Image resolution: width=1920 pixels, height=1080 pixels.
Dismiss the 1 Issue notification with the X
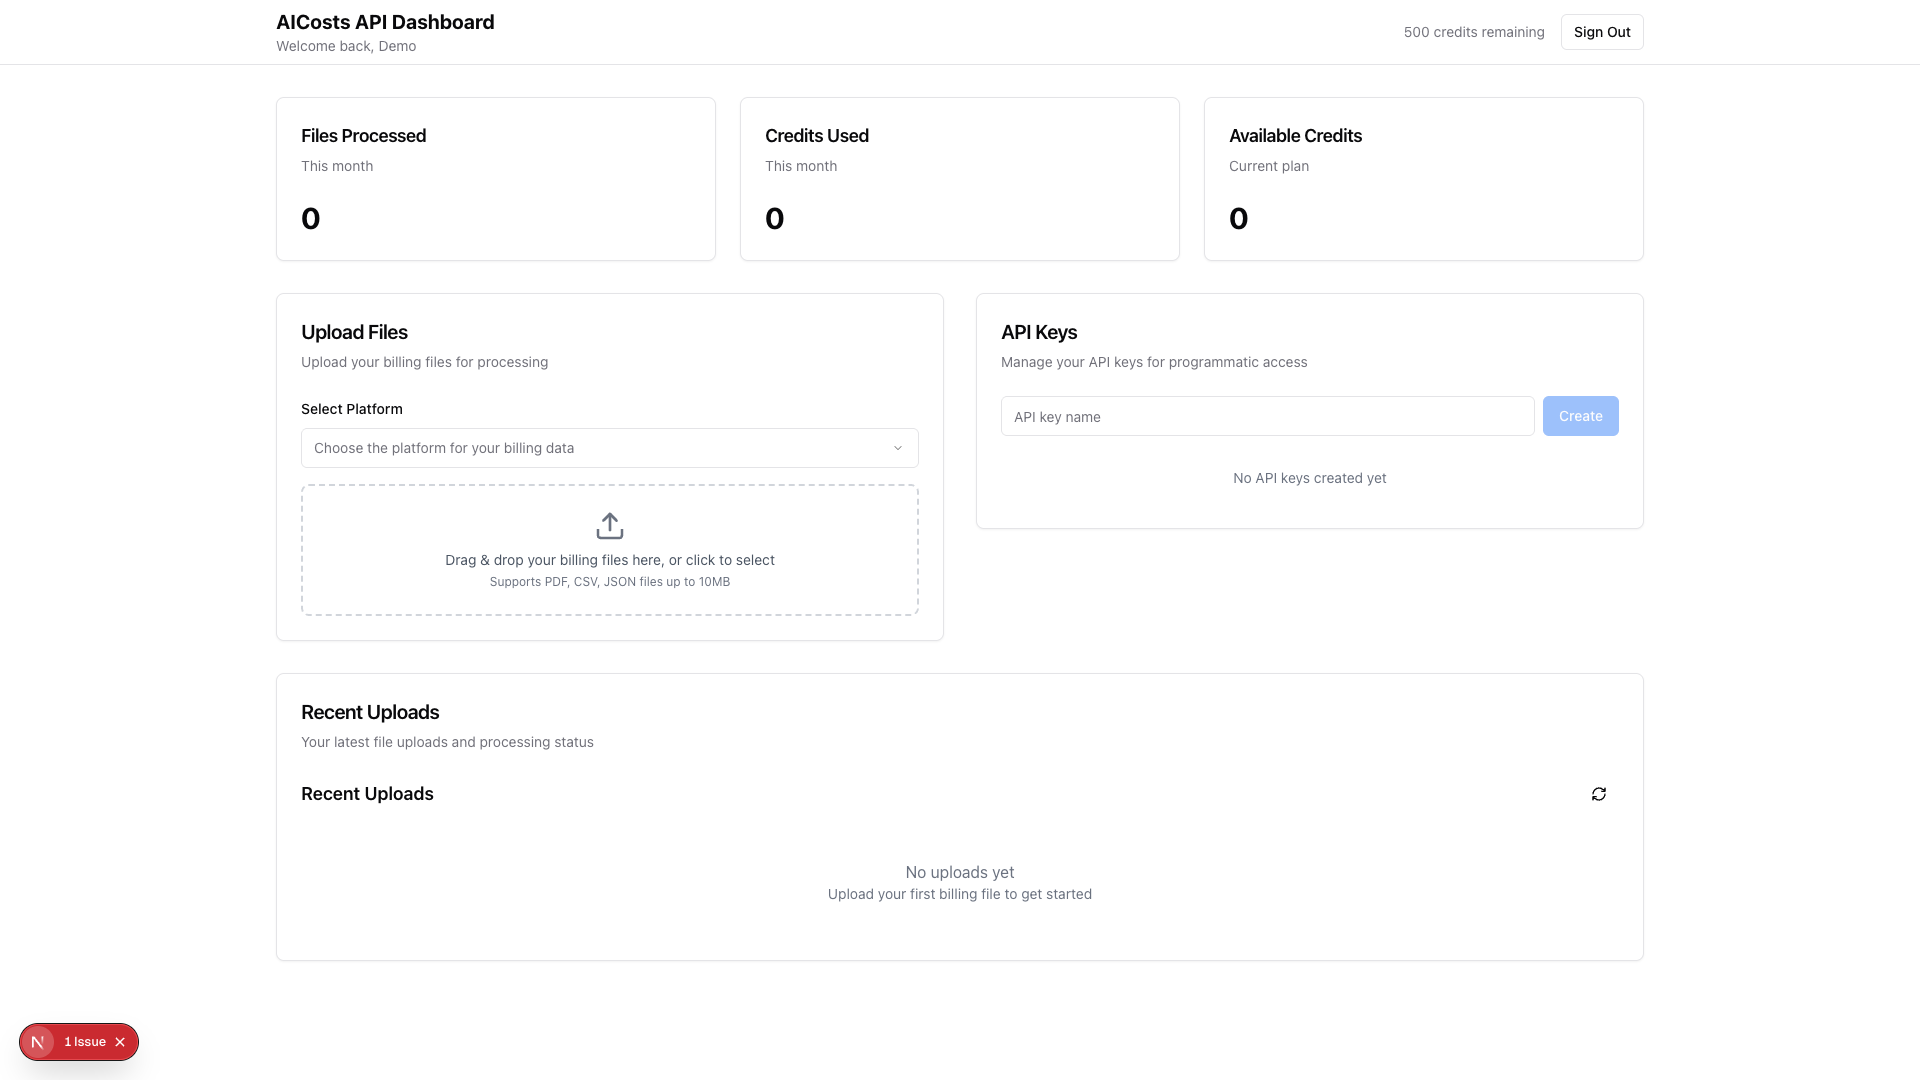coord(119,1041)
